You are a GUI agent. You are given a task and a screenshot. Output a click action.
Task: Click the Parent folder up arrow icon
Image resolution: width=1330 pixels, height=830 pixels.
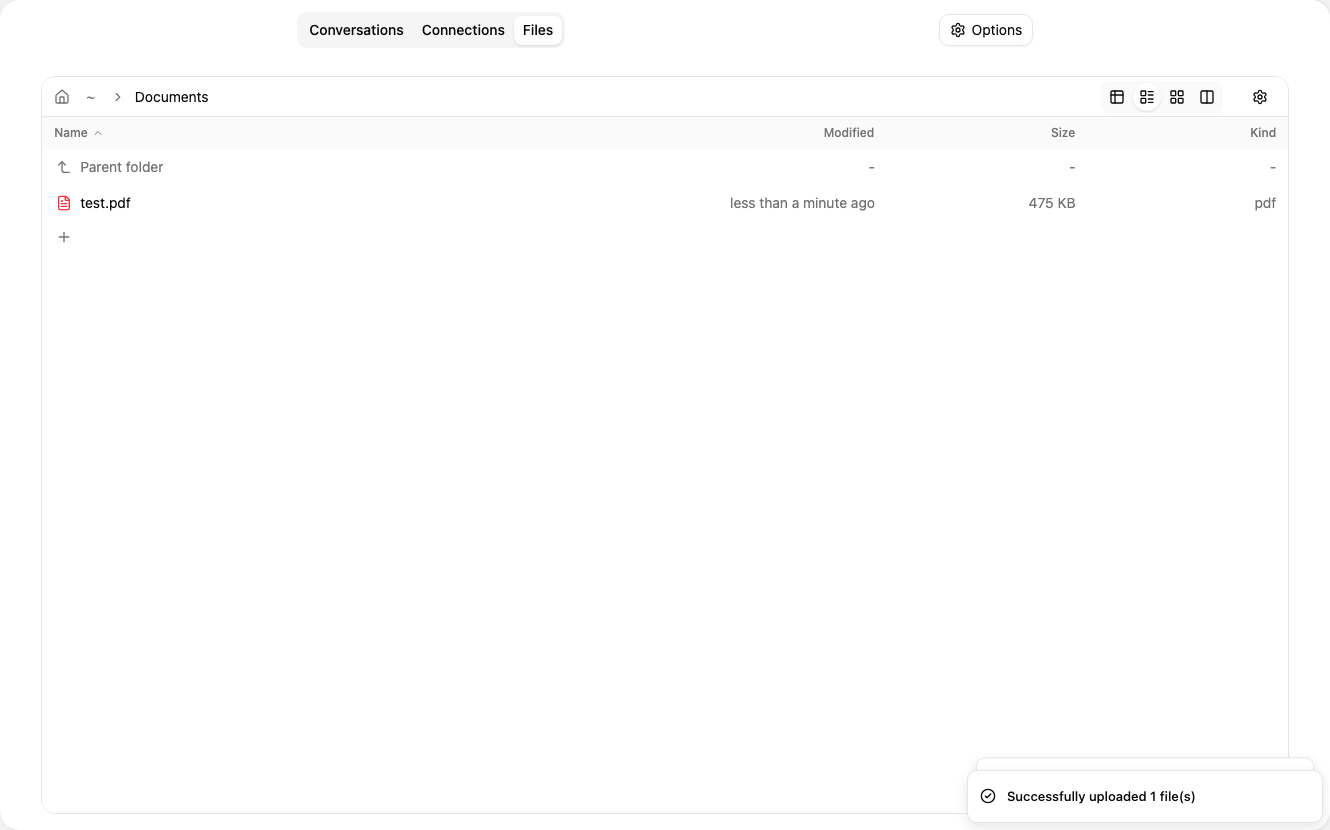click(64, 167)
